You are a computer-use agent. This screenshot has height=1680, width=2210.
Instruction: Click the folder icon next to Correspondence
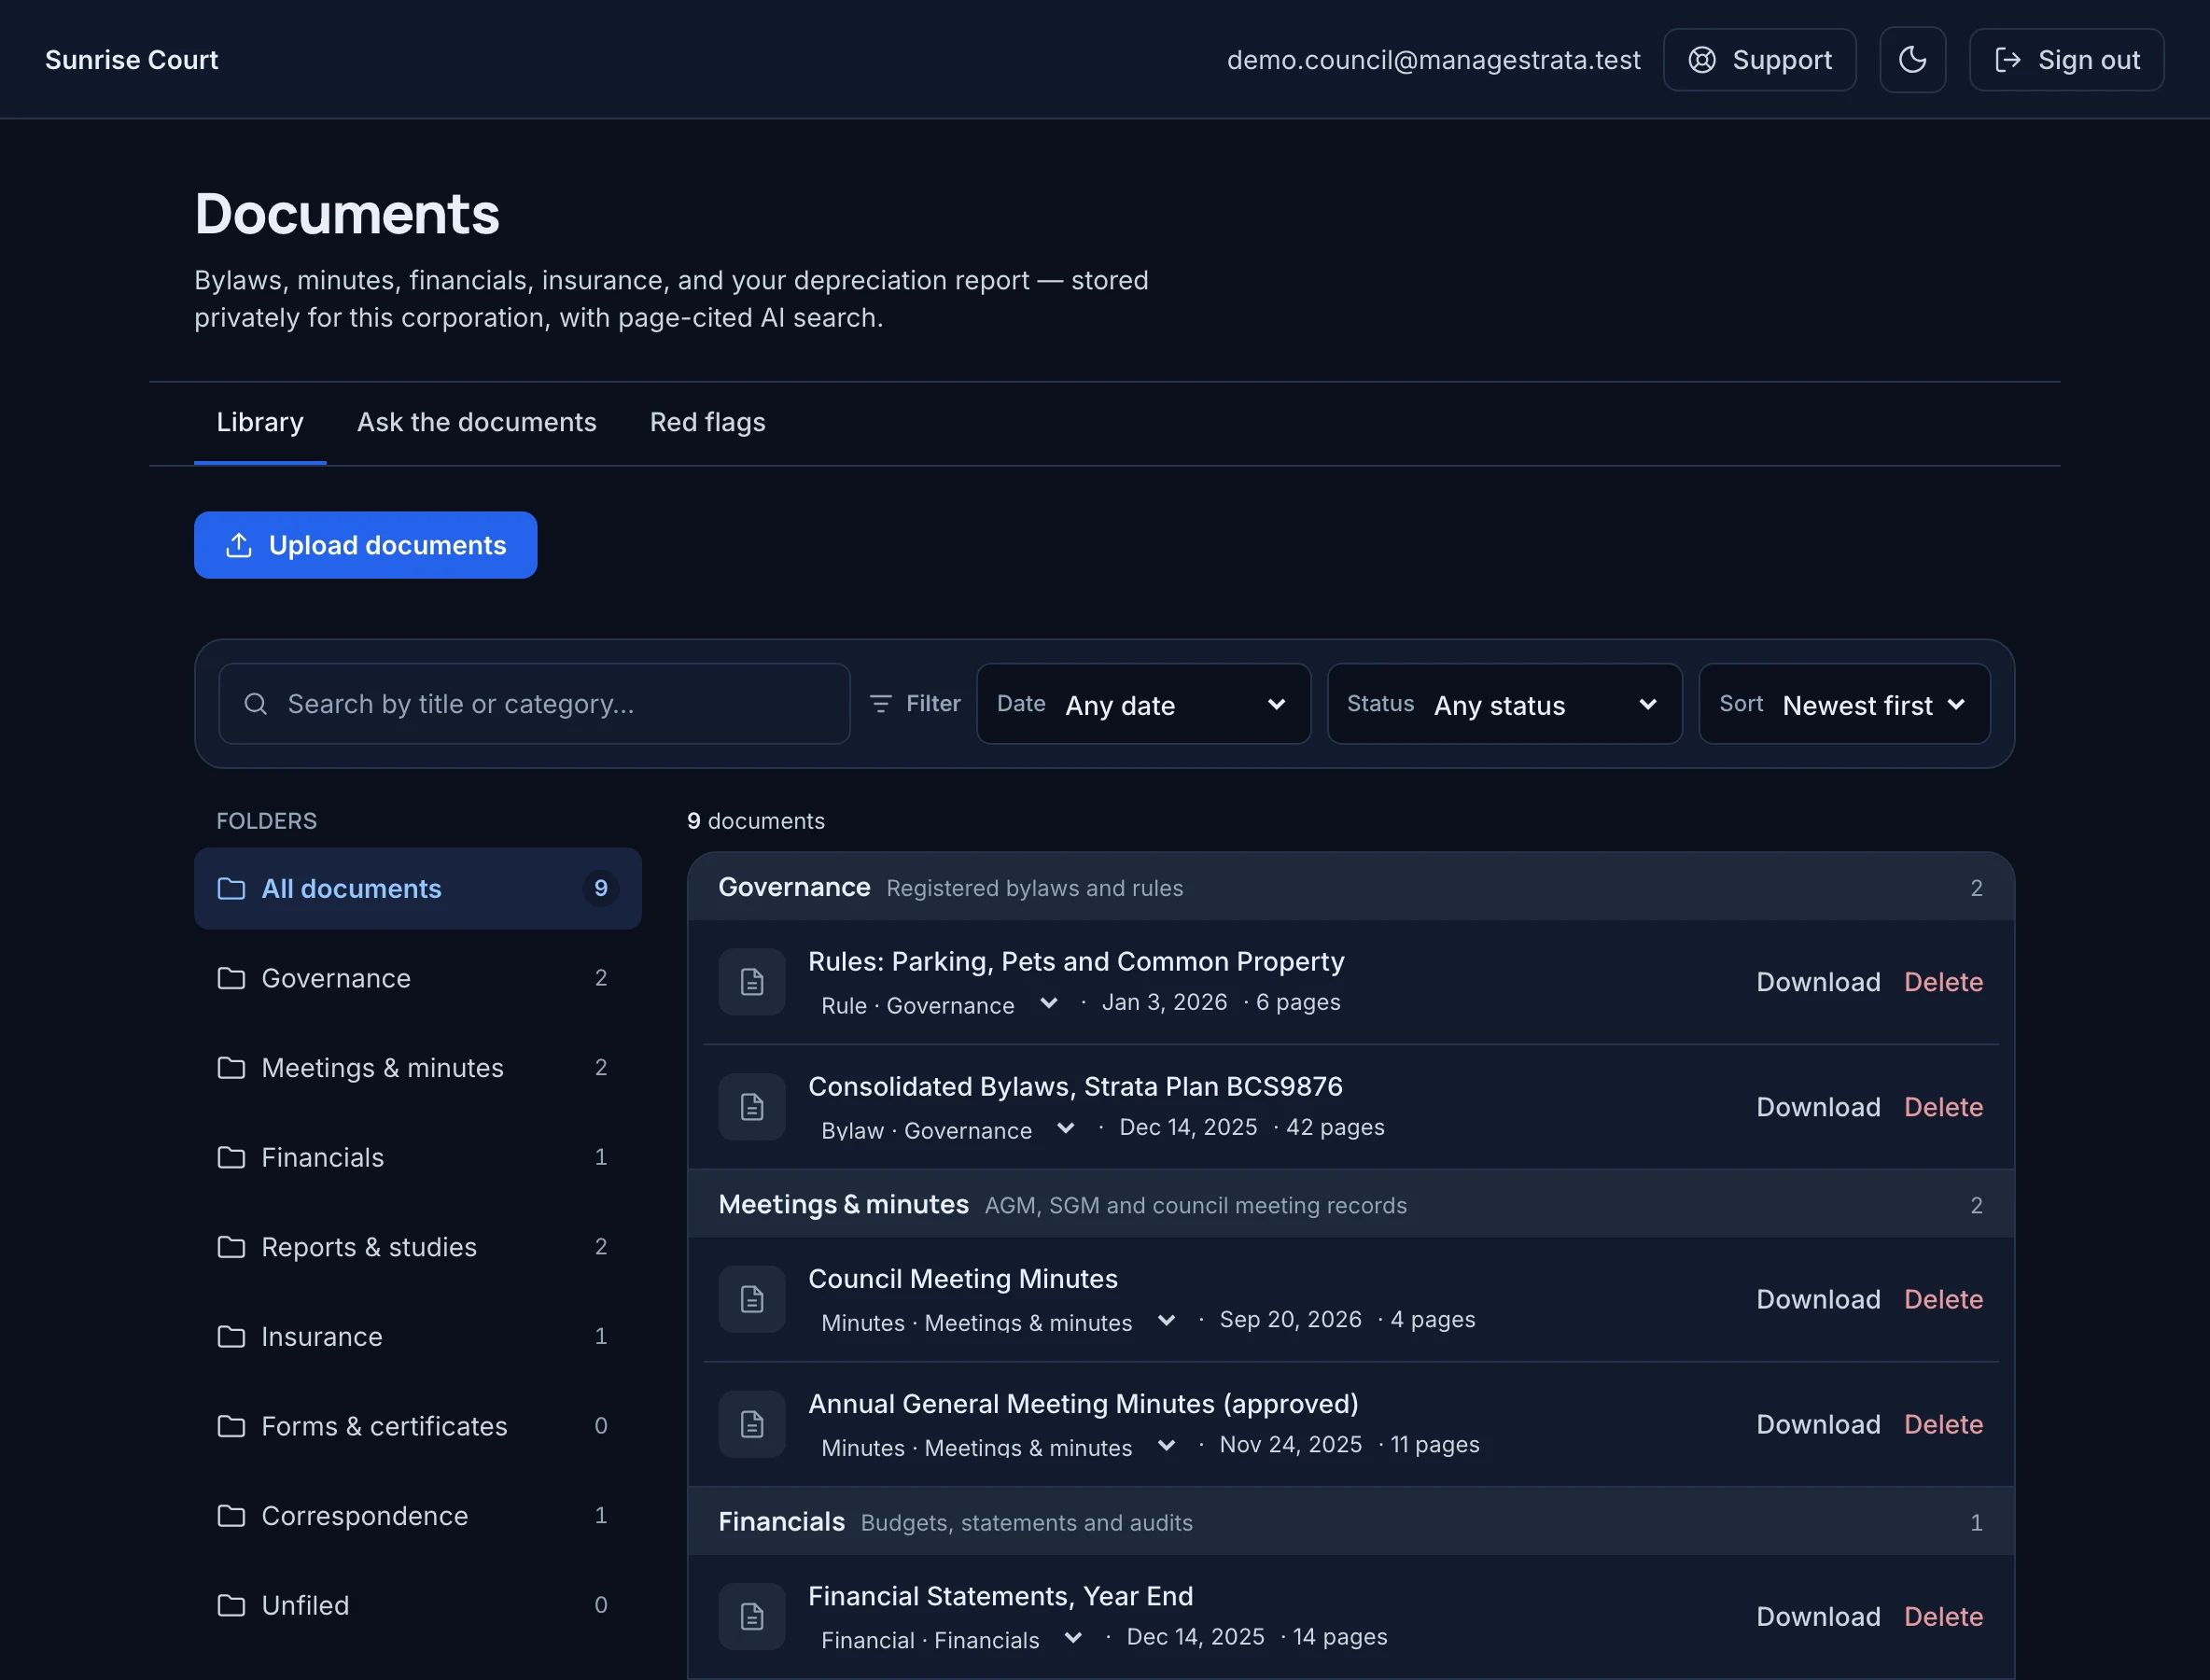pyautogui.click(x=231, y=1515)
